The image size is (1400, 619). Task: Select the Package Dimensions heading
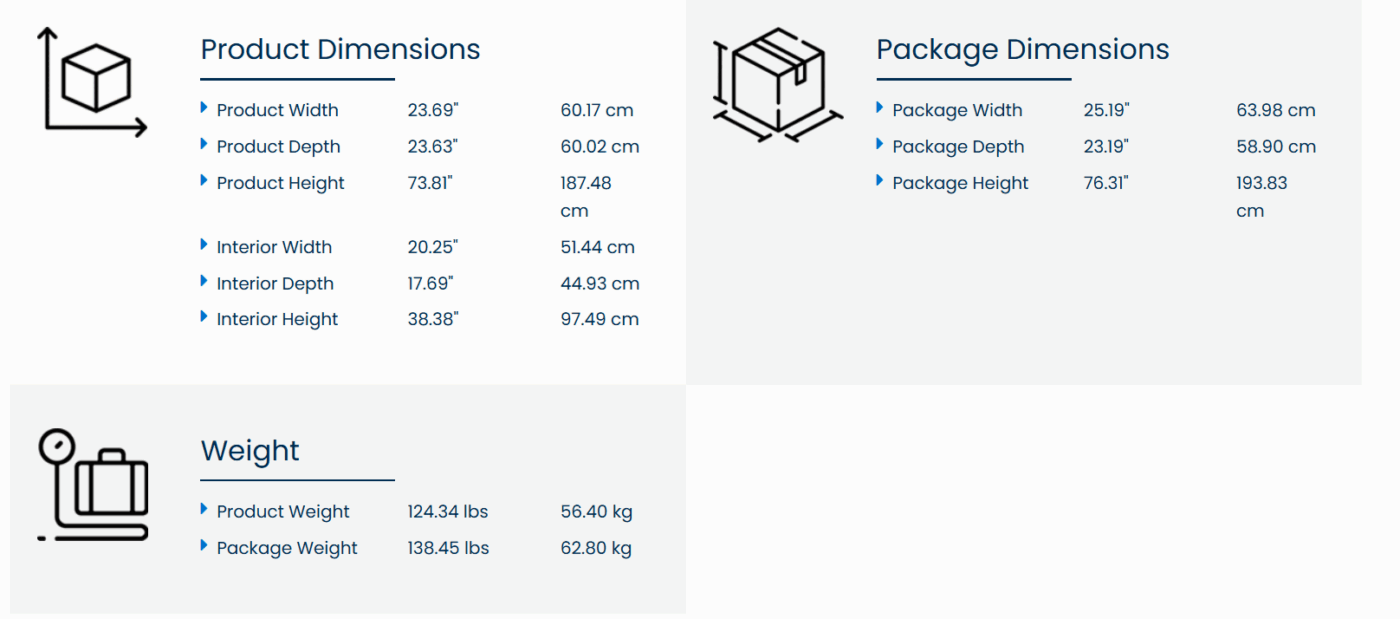(x=1022, y=49)
